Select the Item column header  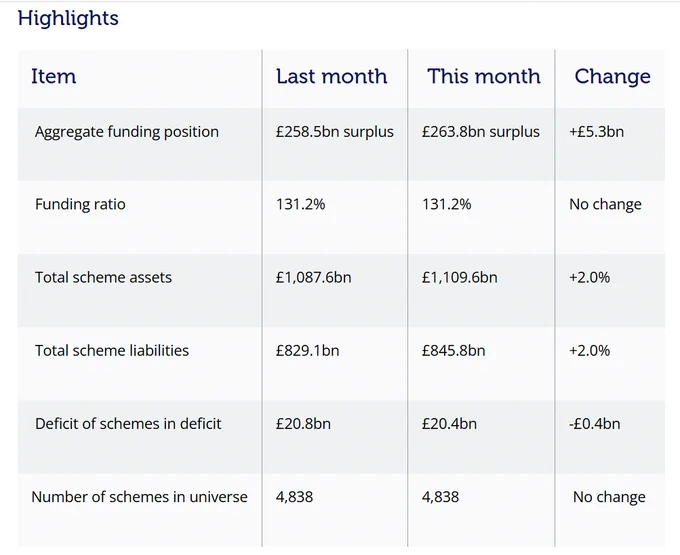(x=53, y=76)
